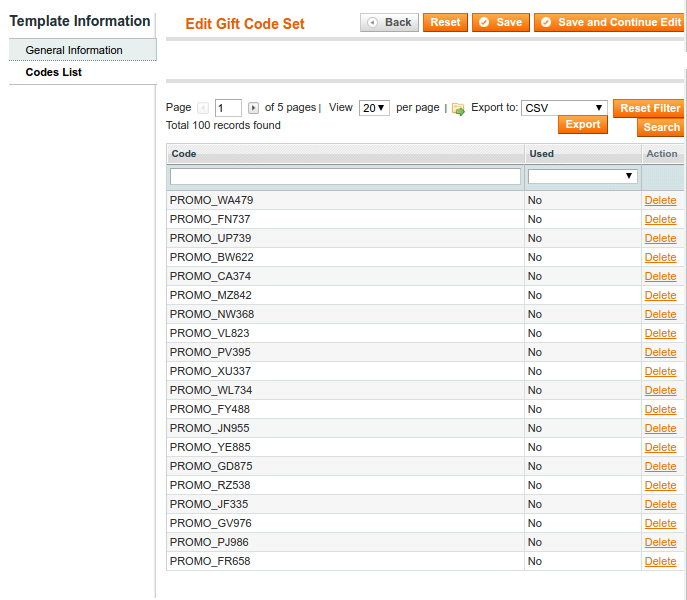Click Save and Continue Edit
Image resolution: width=687 pixels, height=600 pixels.
coord(609,22)
